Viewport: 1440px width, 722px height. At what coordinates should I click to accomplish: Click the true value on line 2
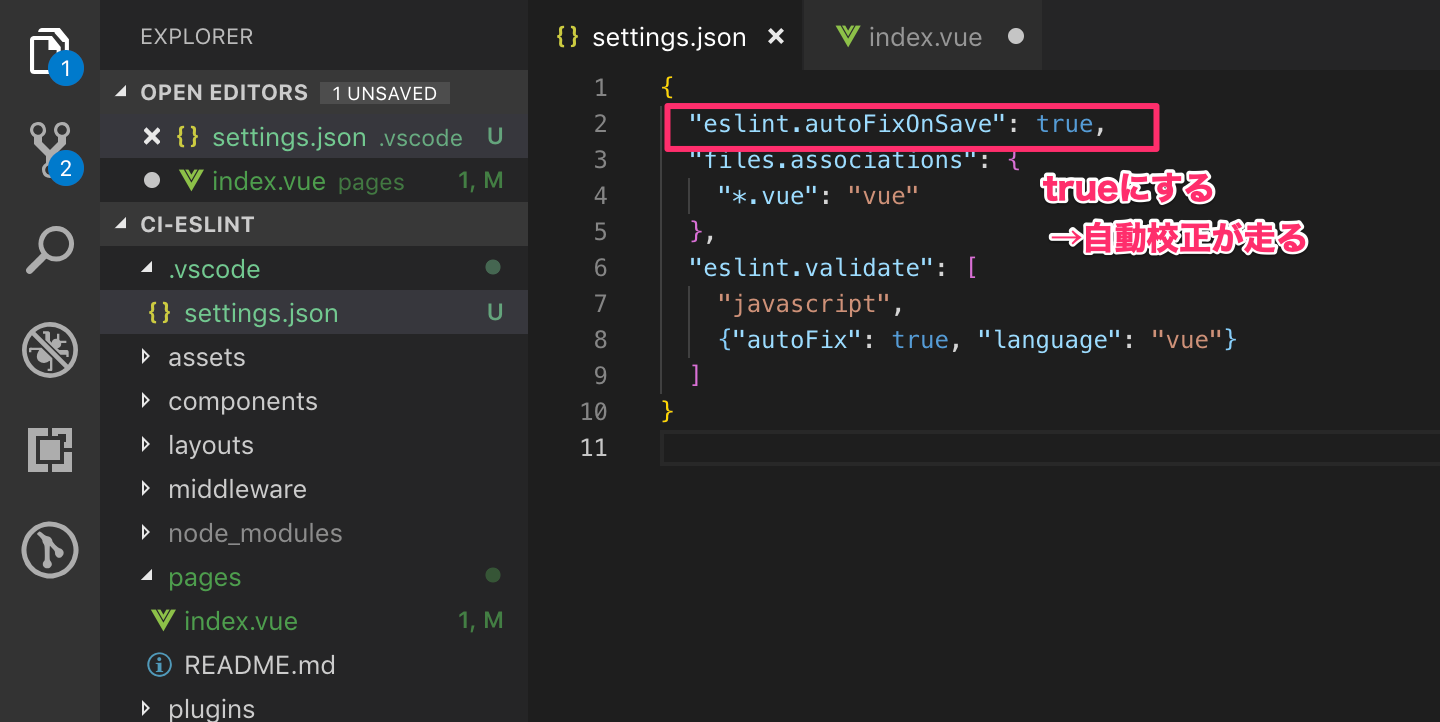point(1065,124)
